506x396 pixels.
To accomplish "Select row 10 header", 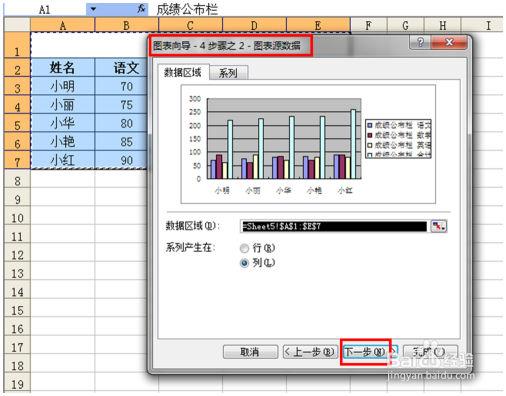I will pyautogui.click(x=17, y=218).
